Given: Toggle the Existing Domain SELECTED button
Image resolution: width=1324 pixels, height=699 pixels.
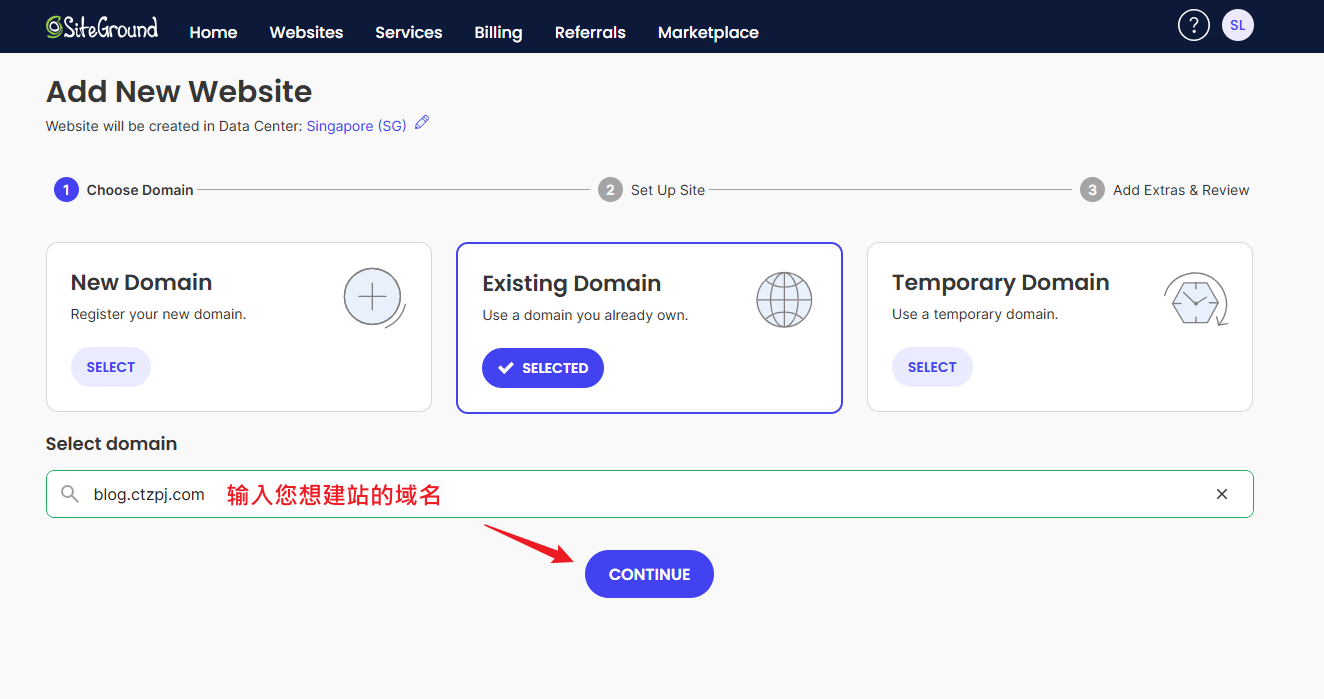Looking at the screenshot, I should pyautogui.click(x=542, y=368).
